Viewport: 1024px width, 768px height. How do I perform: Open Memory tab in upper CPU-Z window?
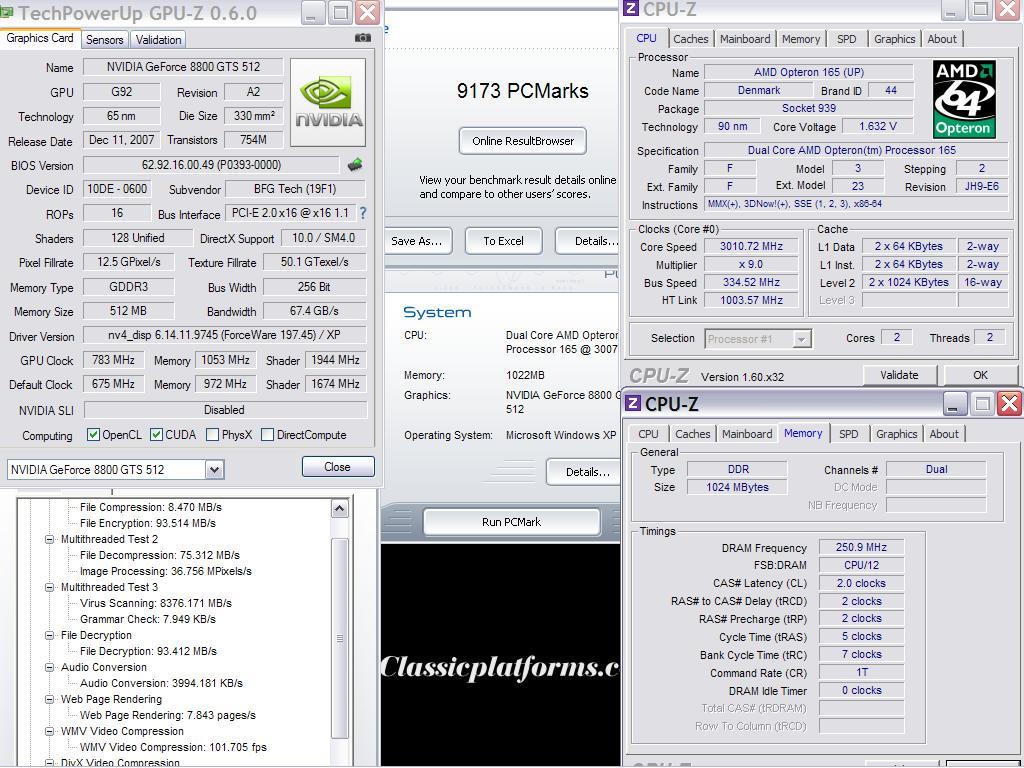[x=801, y=39]
